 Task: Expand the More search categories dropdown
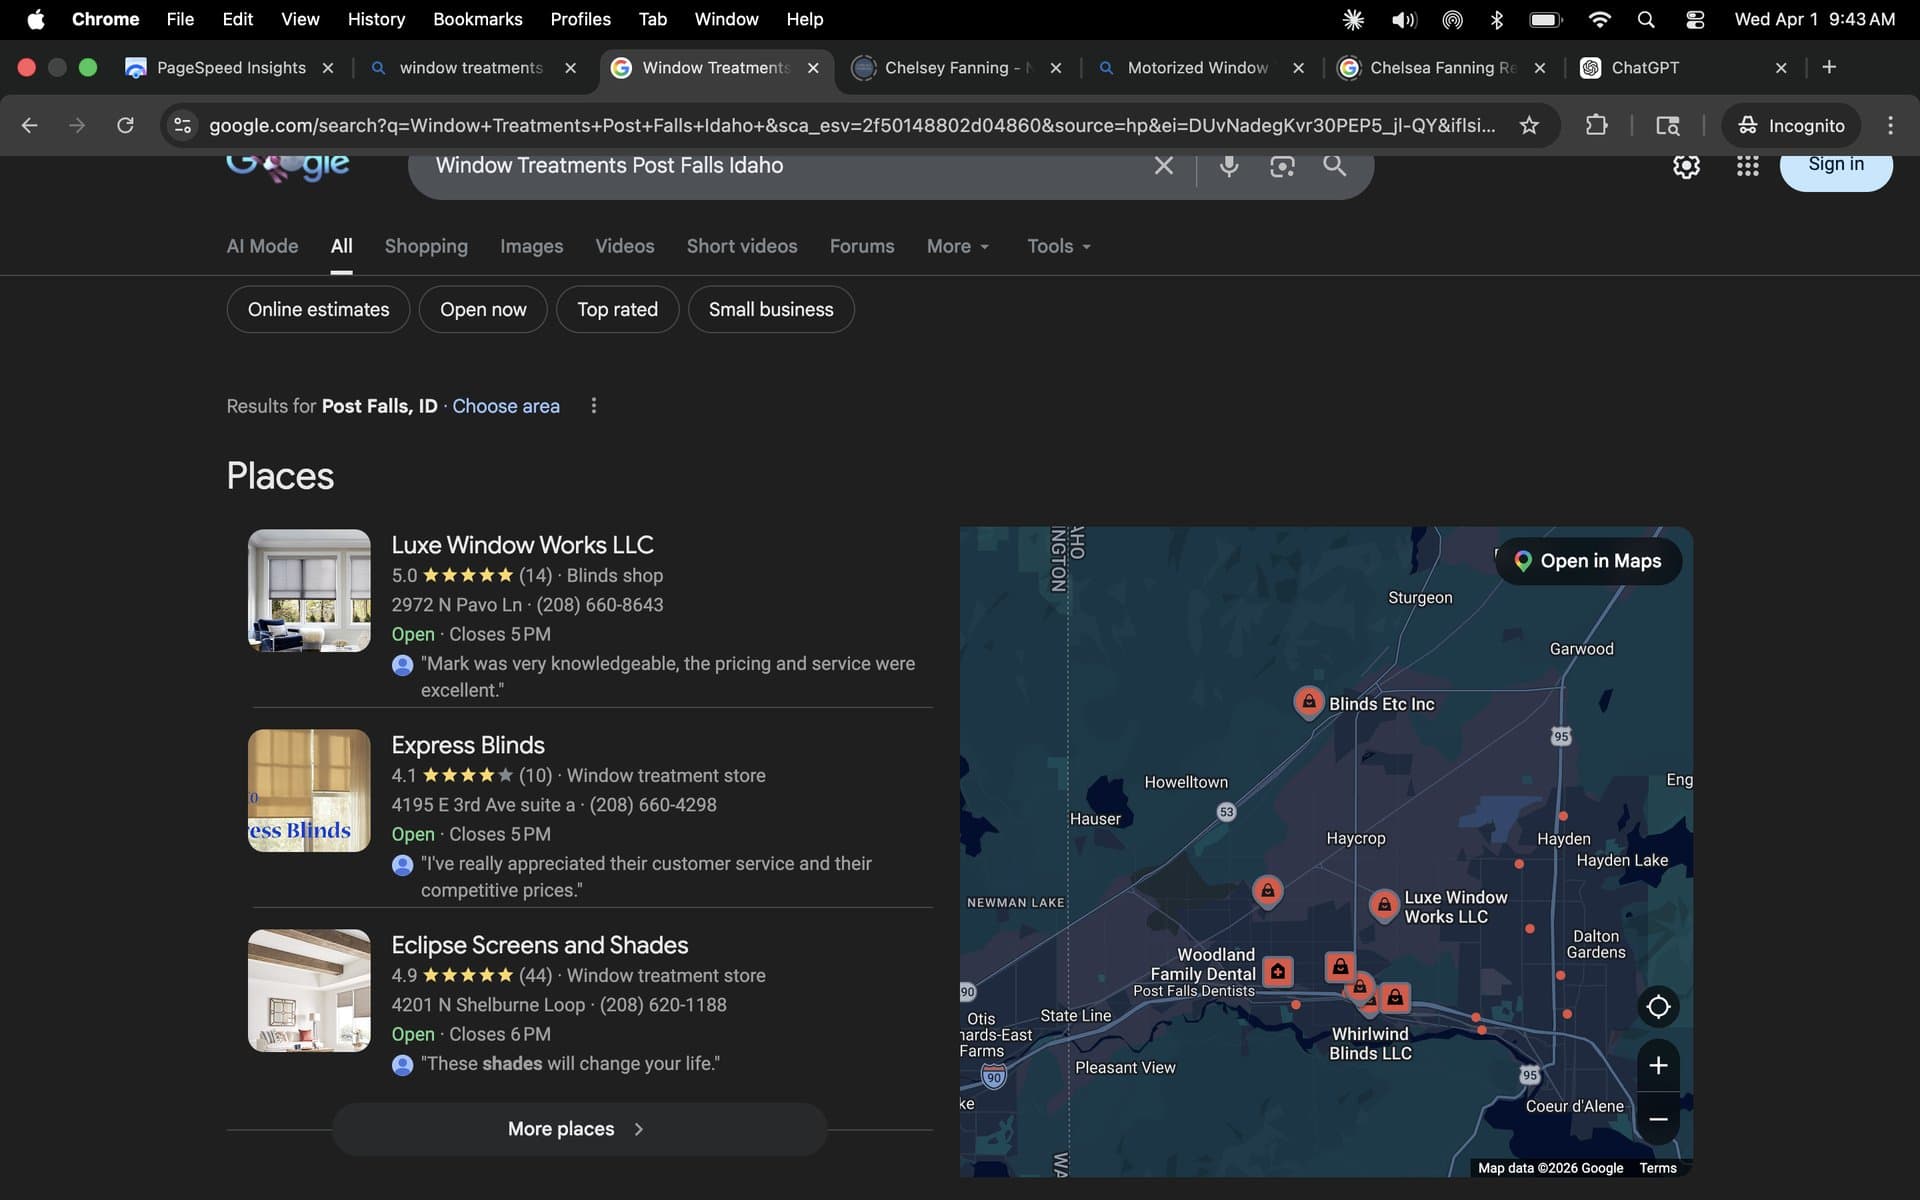point(957,246)
